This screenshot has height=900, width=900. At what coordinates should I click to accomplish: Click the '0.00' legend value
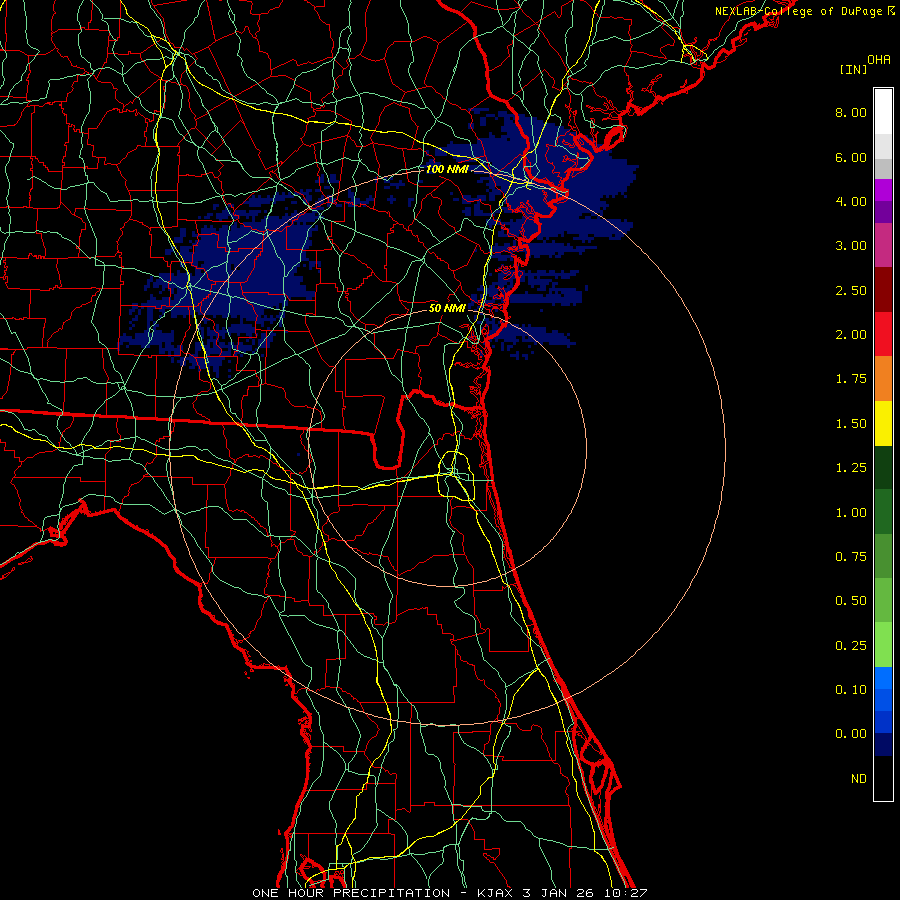(851, 734)
